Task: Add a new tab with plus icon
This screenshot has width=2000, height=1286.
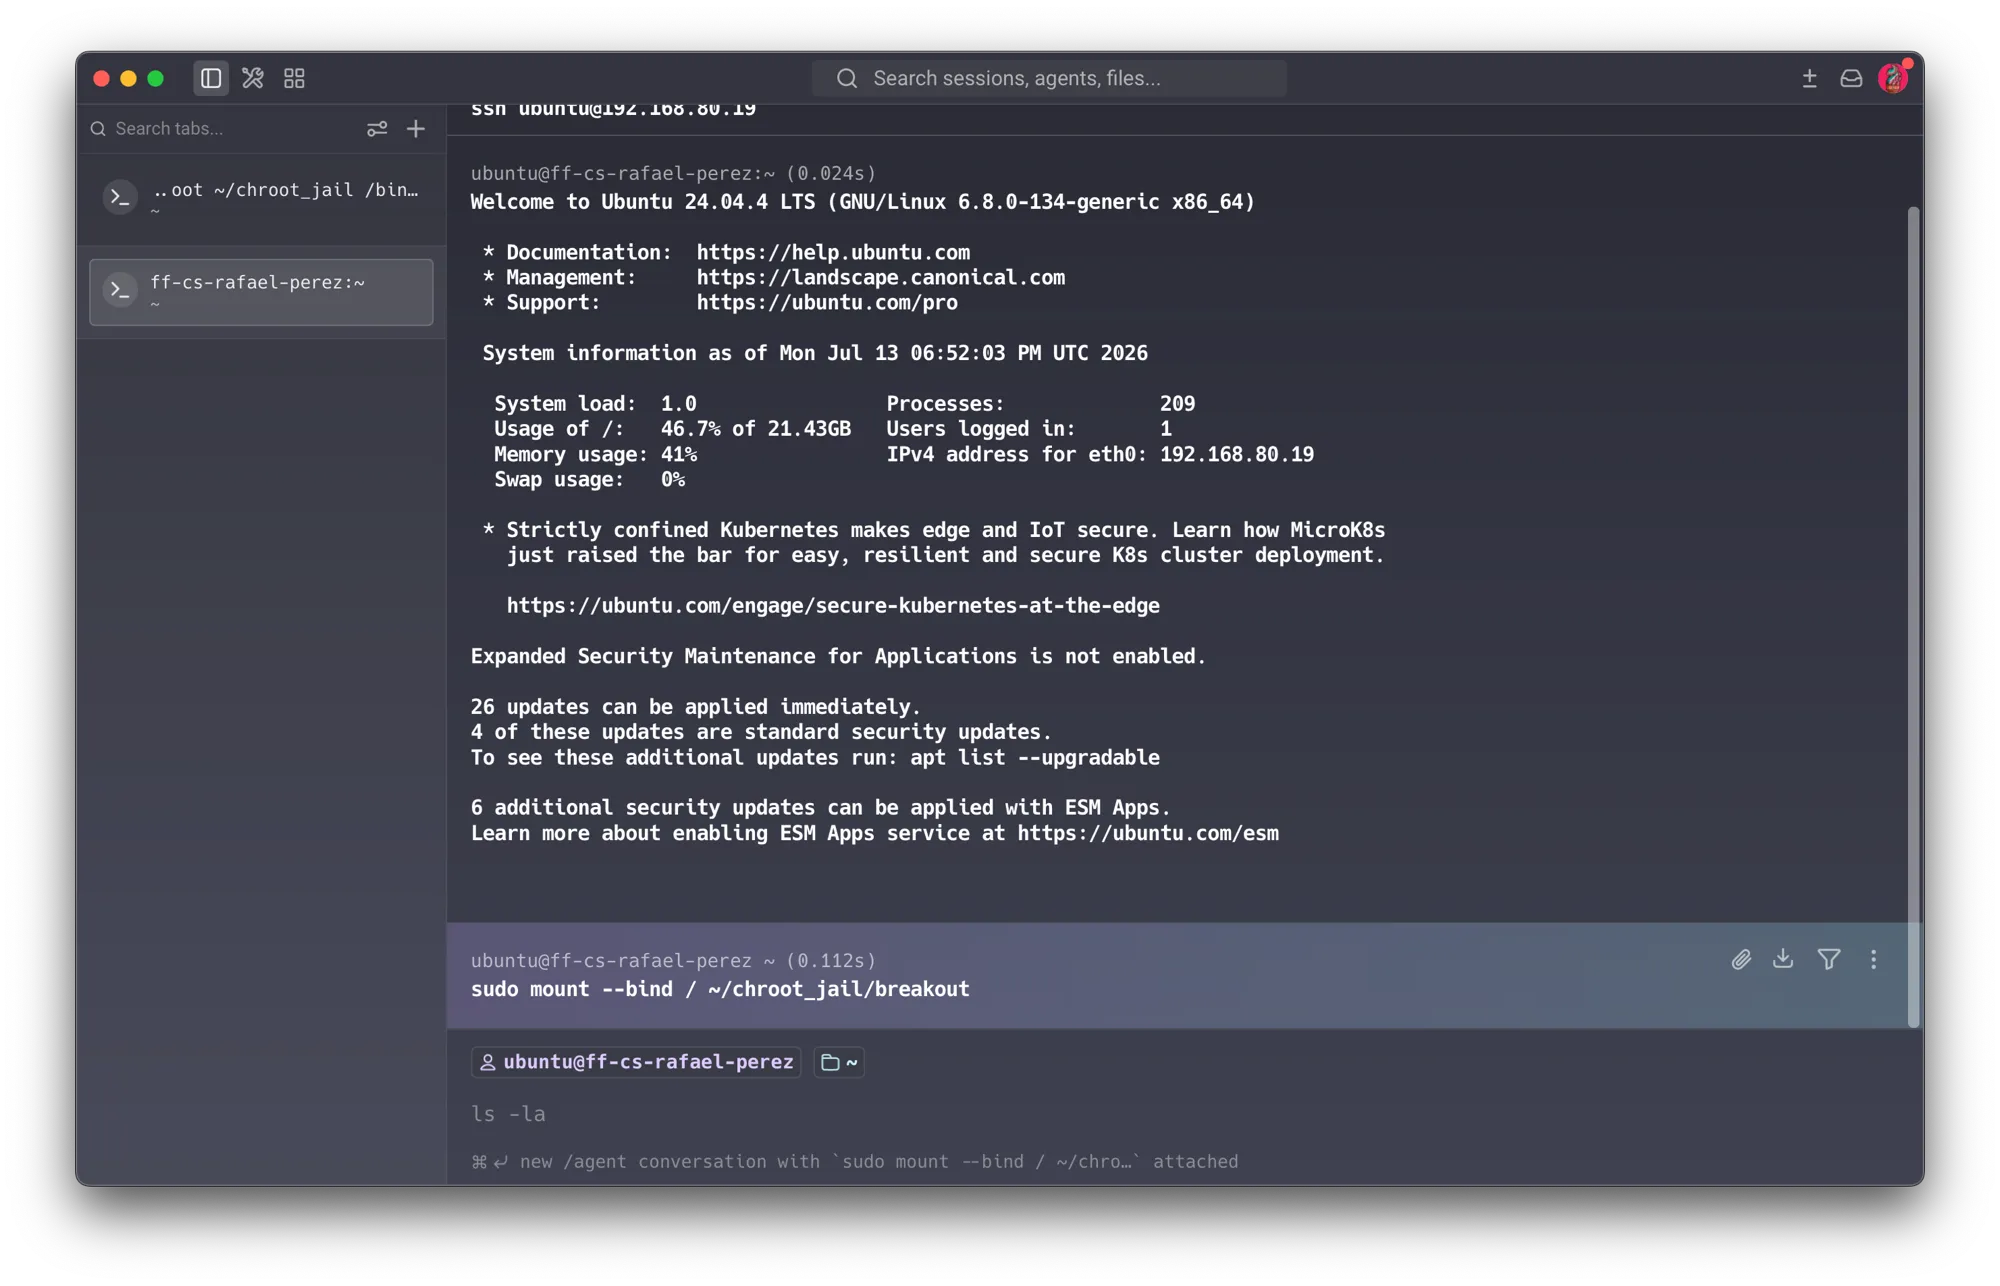Action: click(x=416, y=128)
